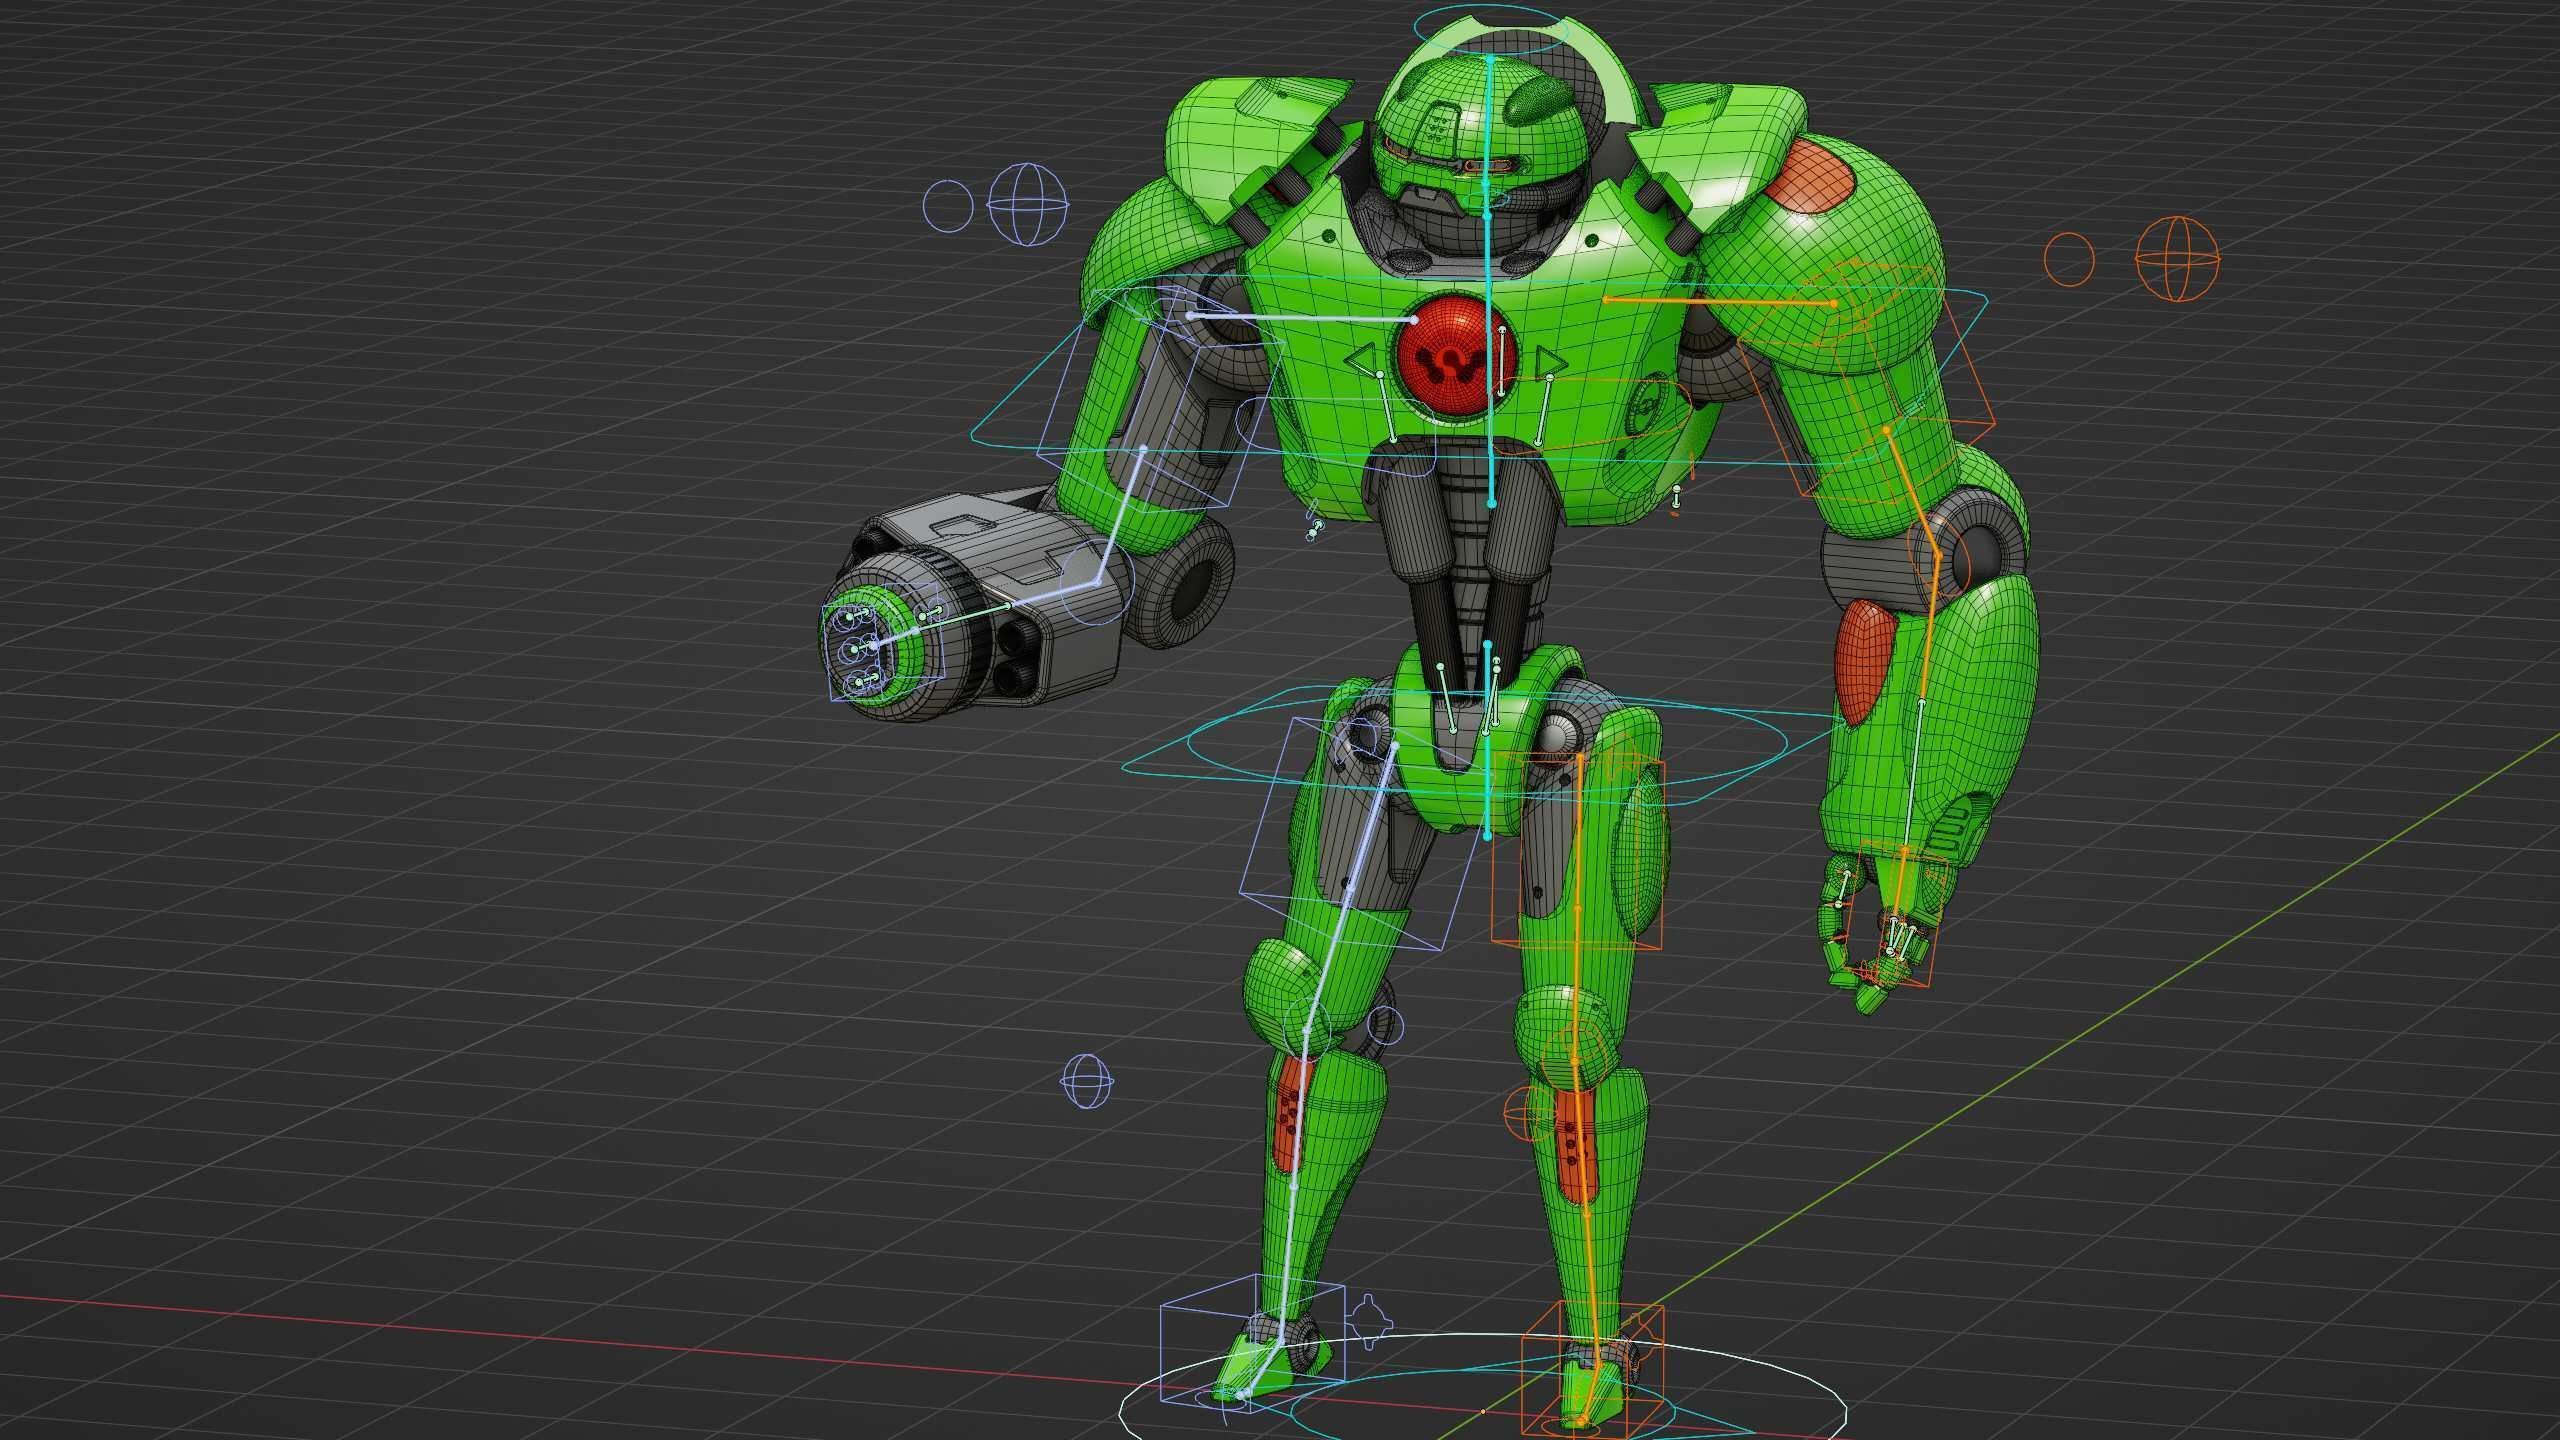Select the red circular chest emblem

(x=1457, y=358)
